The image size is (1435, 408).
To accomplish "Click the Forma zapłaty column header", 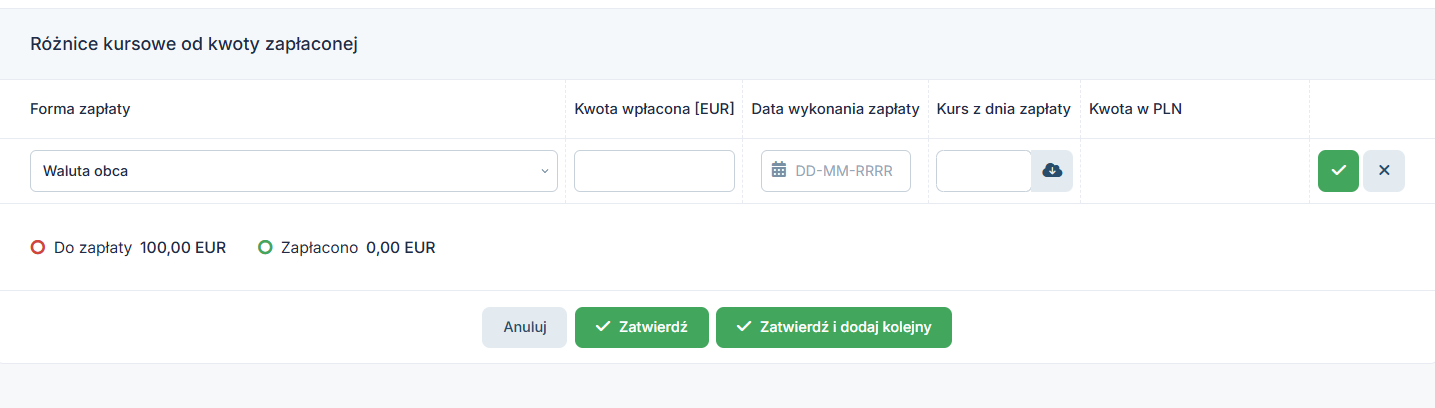I will tap(81, 109).
